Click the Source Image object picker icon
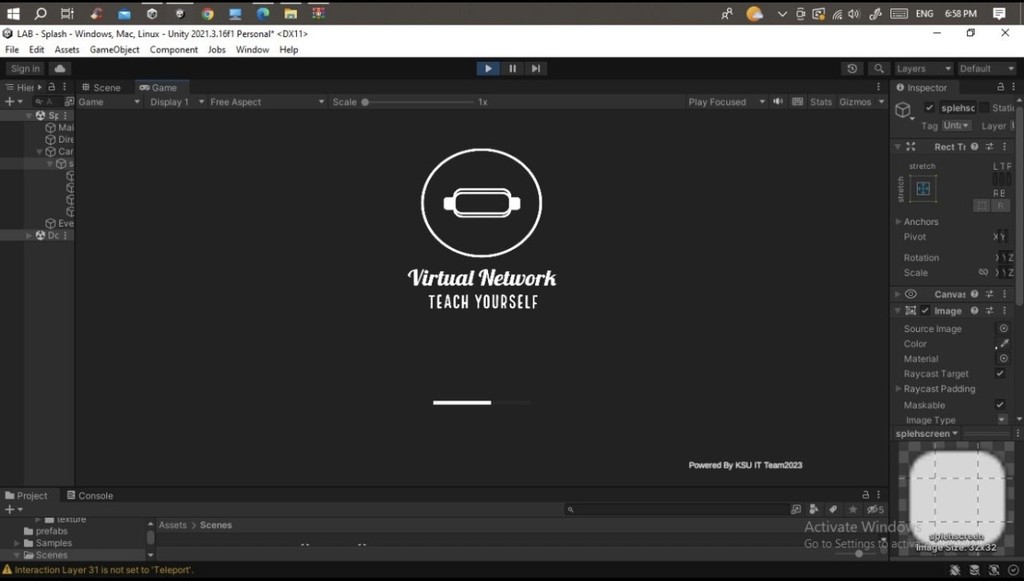The image size is (1024, 581). pos(1003,329)
